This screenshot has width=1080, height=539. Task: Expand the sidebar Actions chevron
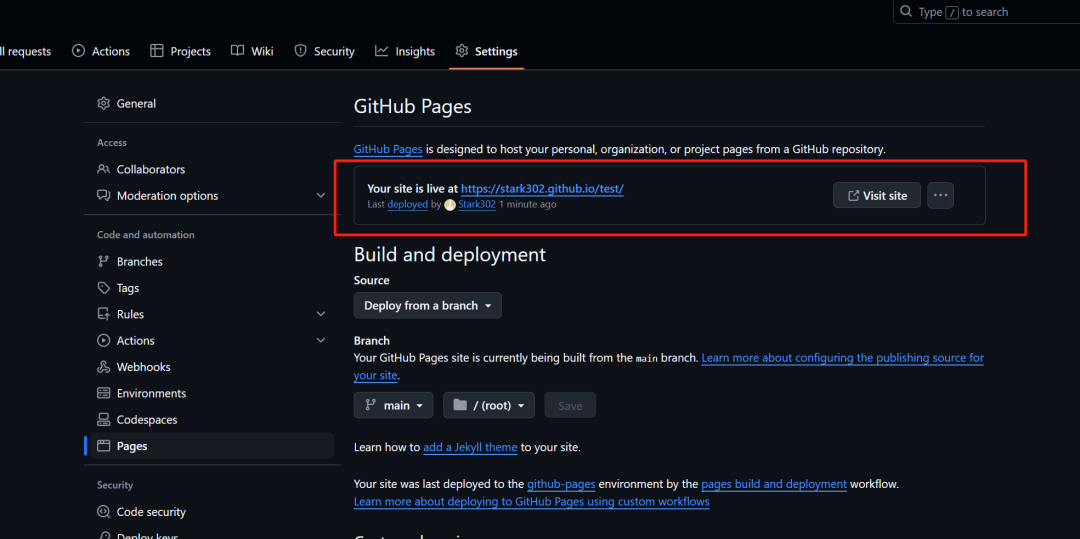coord(320,341)
